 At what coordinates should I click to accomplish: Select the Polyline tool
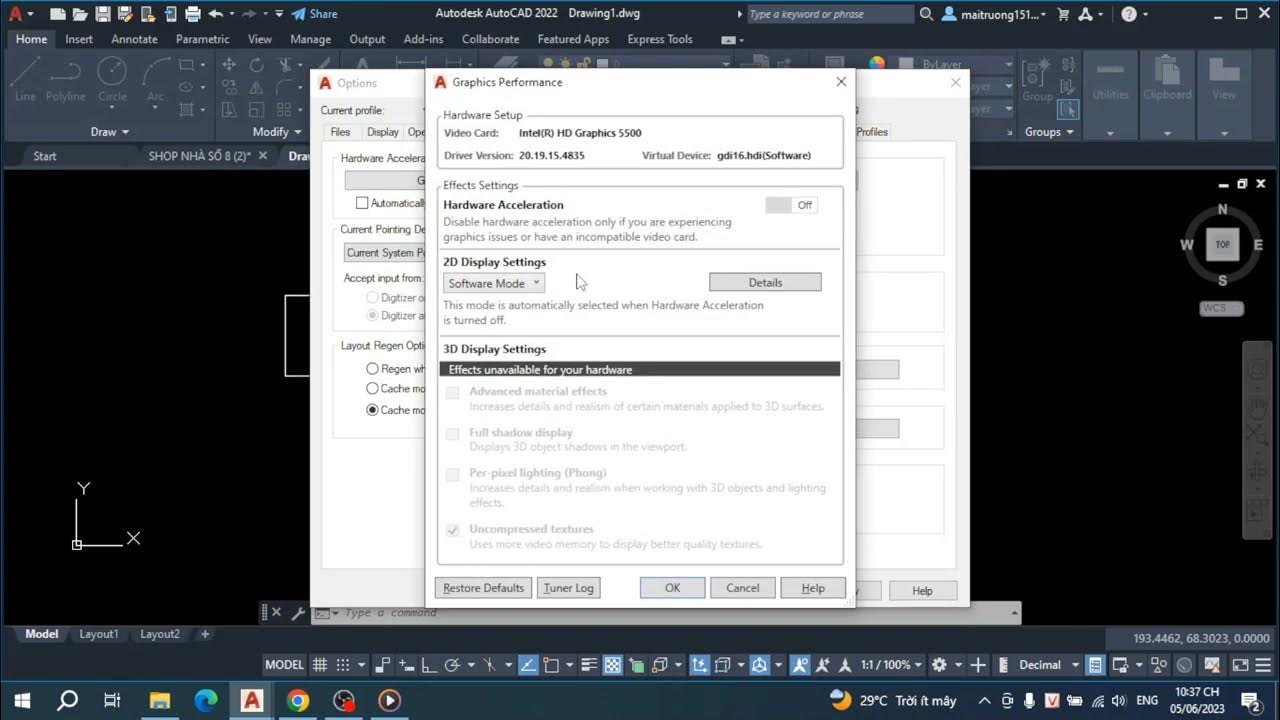coord(65,80)
